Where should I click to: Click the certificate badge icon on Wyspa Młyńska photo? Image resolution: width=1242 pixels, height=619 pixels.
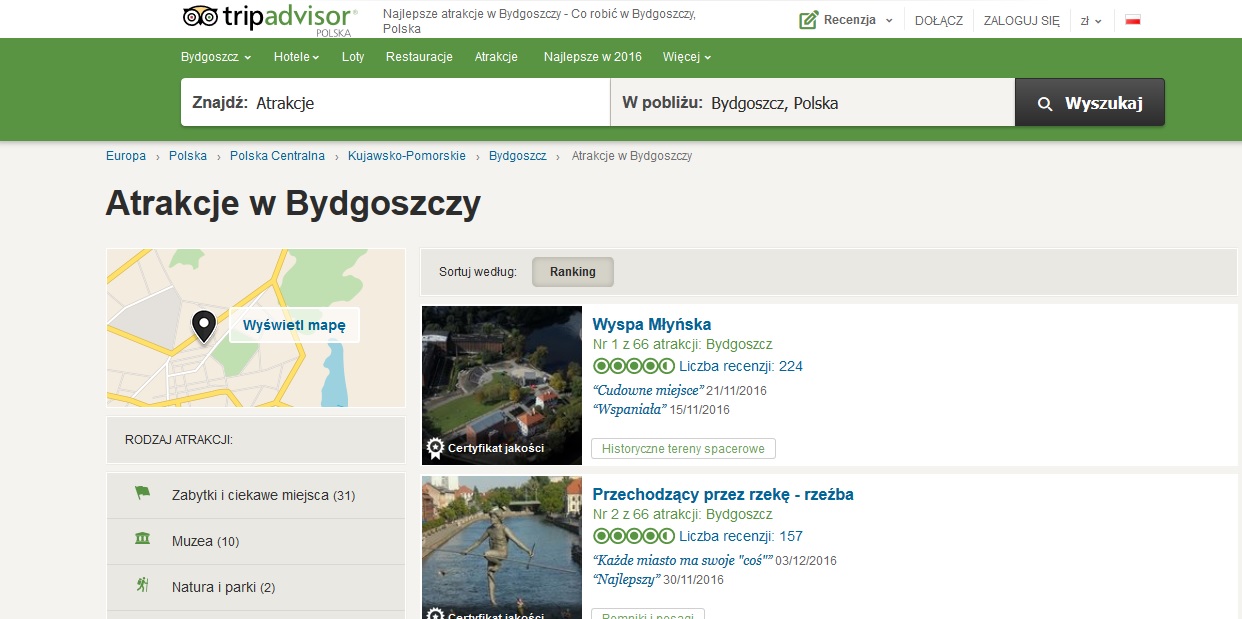[435, 448]
